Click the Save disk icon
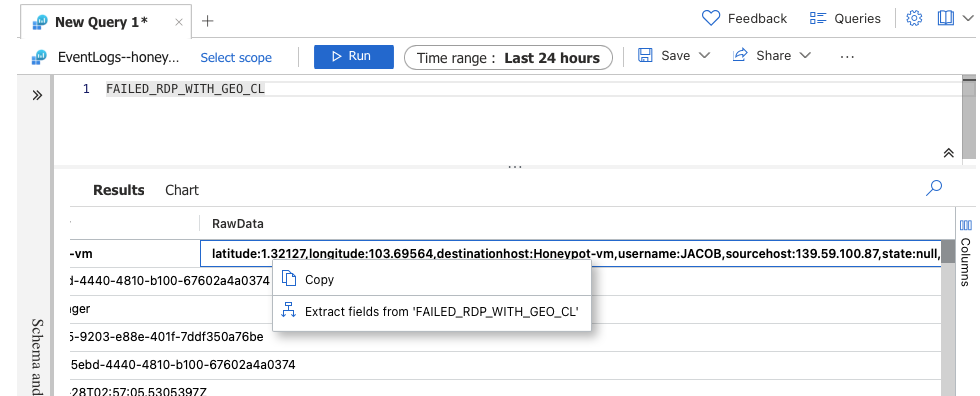This screenshot has height=396, width=980. click(x=645, y=55)
